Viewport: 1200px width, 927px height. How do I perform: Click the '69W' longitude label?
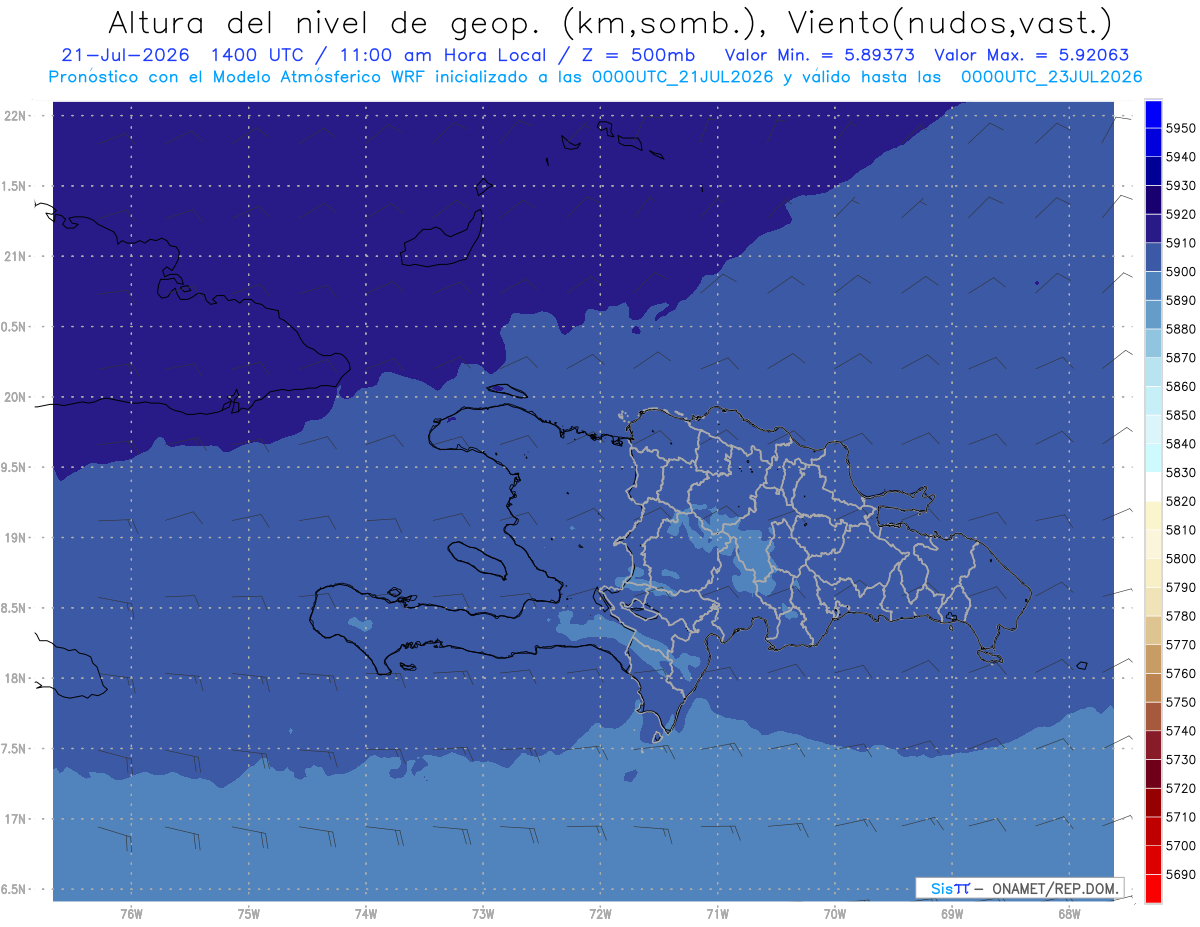[952, 914]
